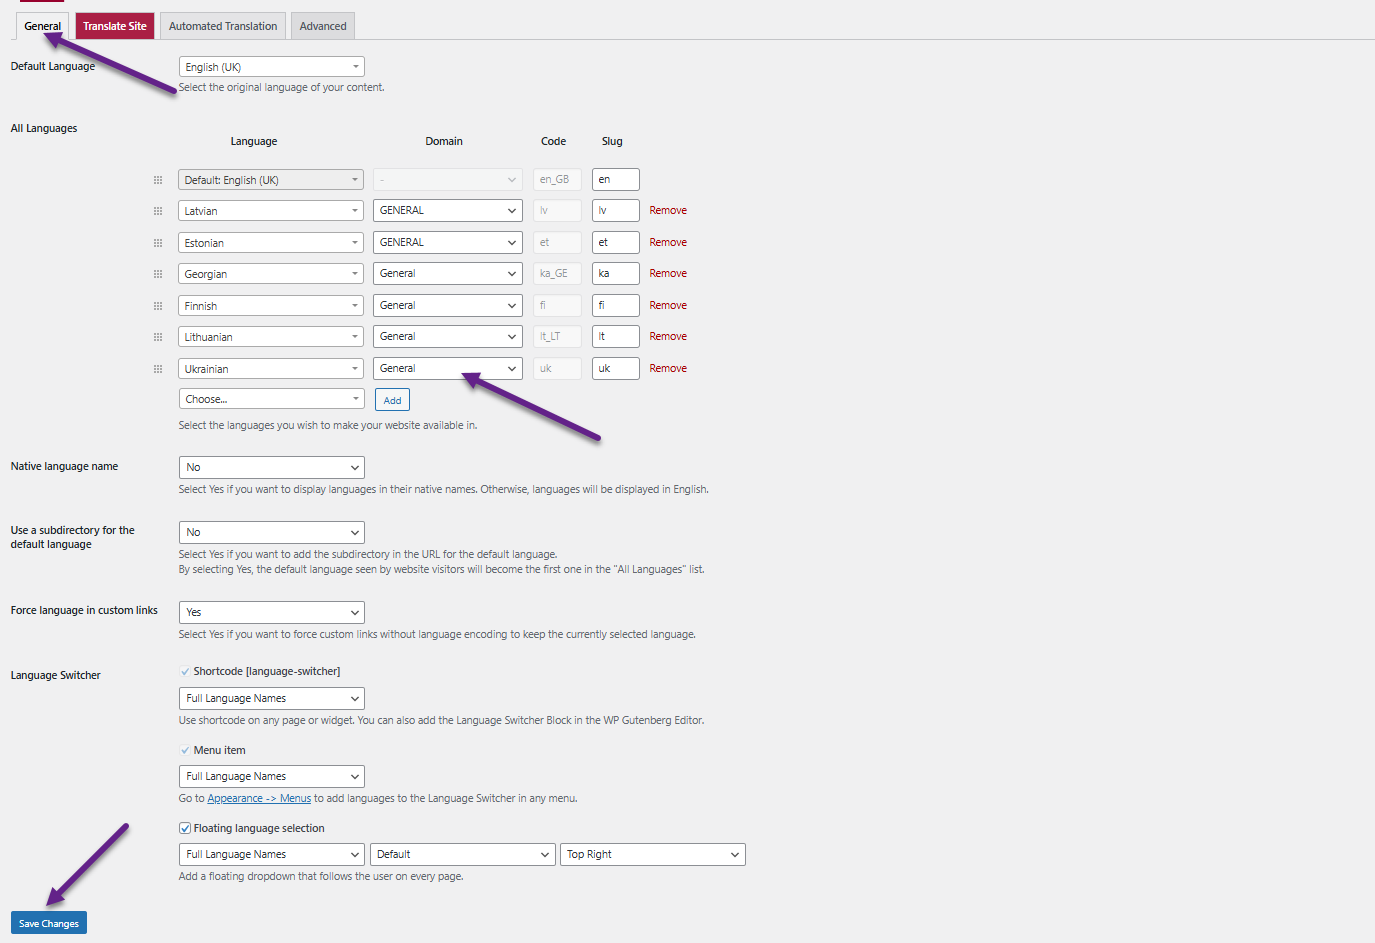Remove the Ukrainian language
This screenshot has width=1375, height=943.
click(668, 368)
